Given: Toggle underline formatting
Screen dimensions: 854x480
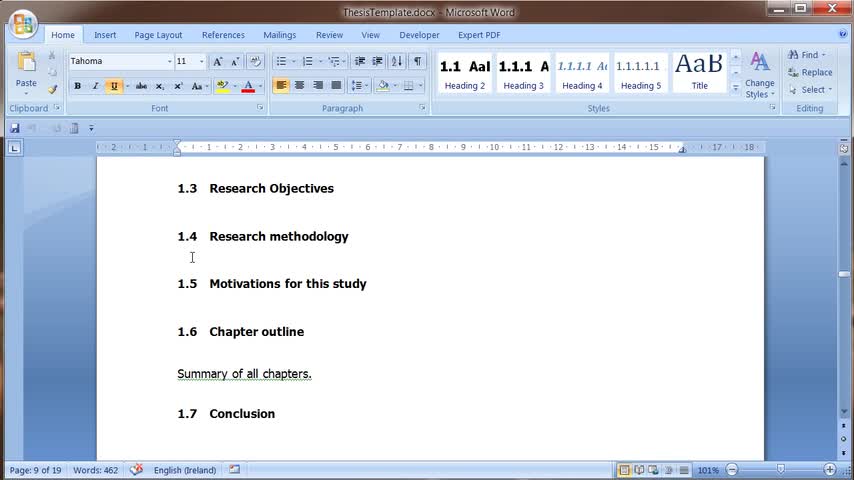Looking at the screenshot, I should 114,86.
